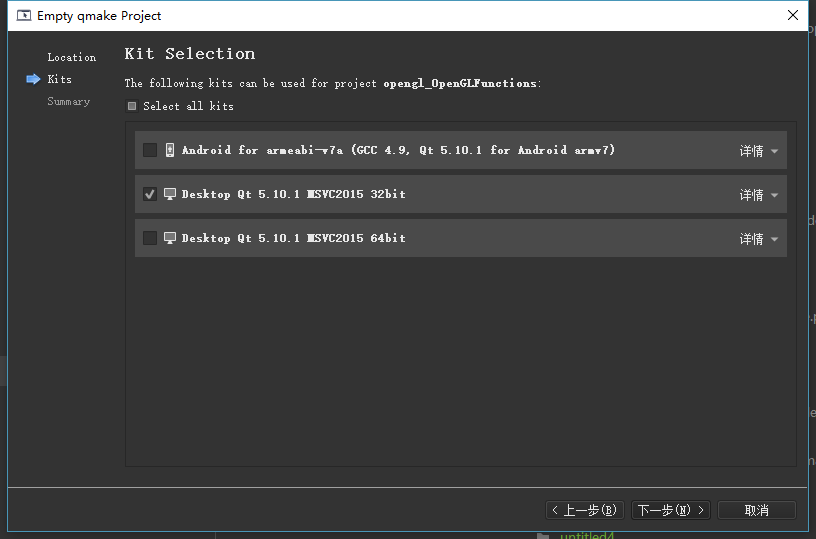Go back with the 上一步(B) button
The width and height of the screenshot is (816, 539).
(x=584, y=510)
